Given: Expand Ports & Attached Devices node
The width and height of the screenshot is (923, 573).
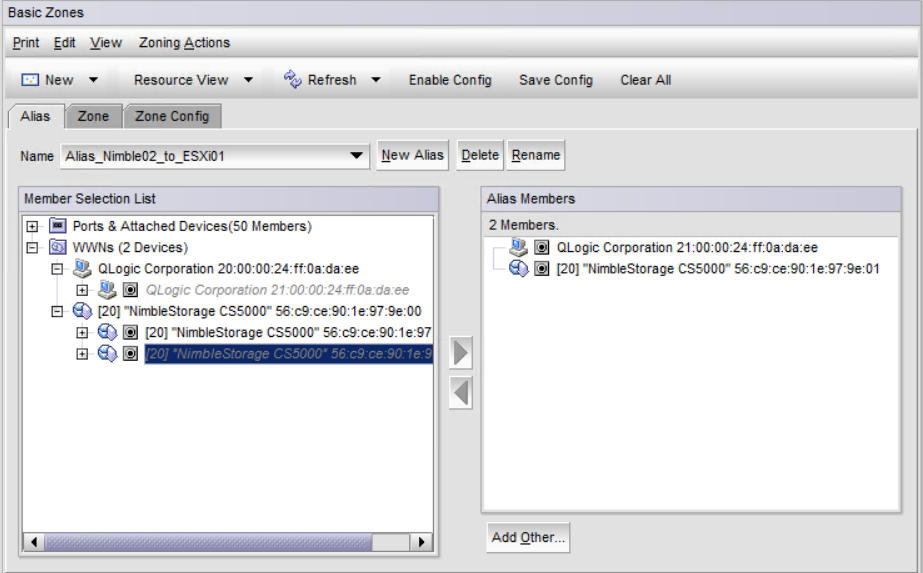Looking at the screenshot, I should click(x=32, y=226).
